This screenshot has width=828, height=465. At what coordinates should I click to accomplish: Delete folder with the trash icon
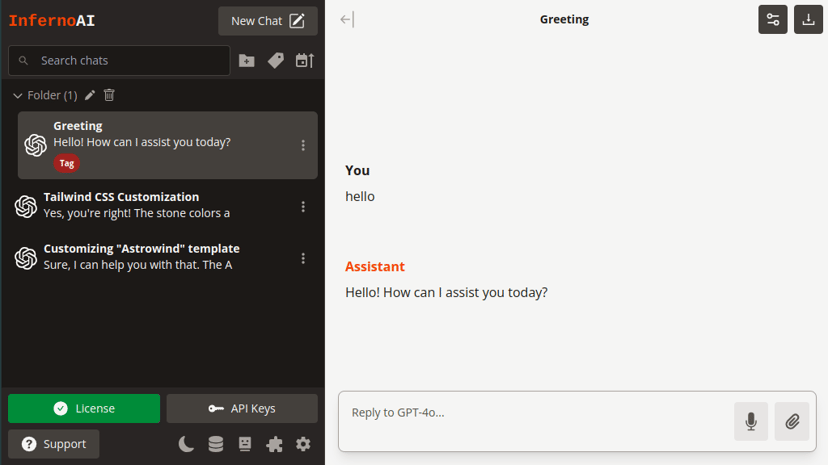point(109,95)
